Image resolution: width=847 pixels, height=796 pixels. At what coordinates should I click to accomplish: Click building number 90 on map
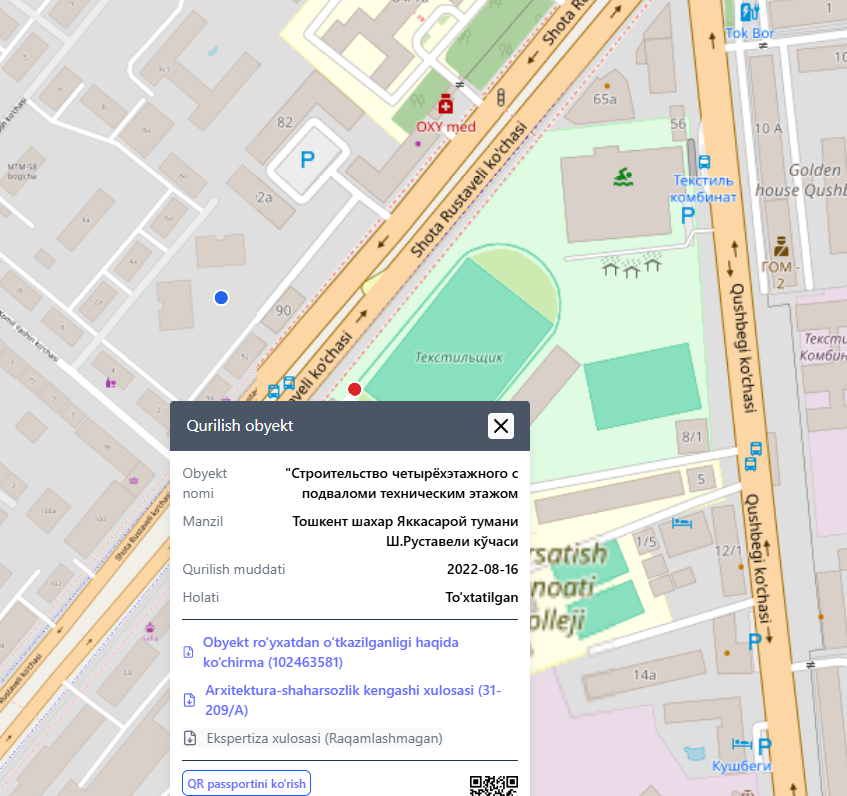tap(284, 311)
